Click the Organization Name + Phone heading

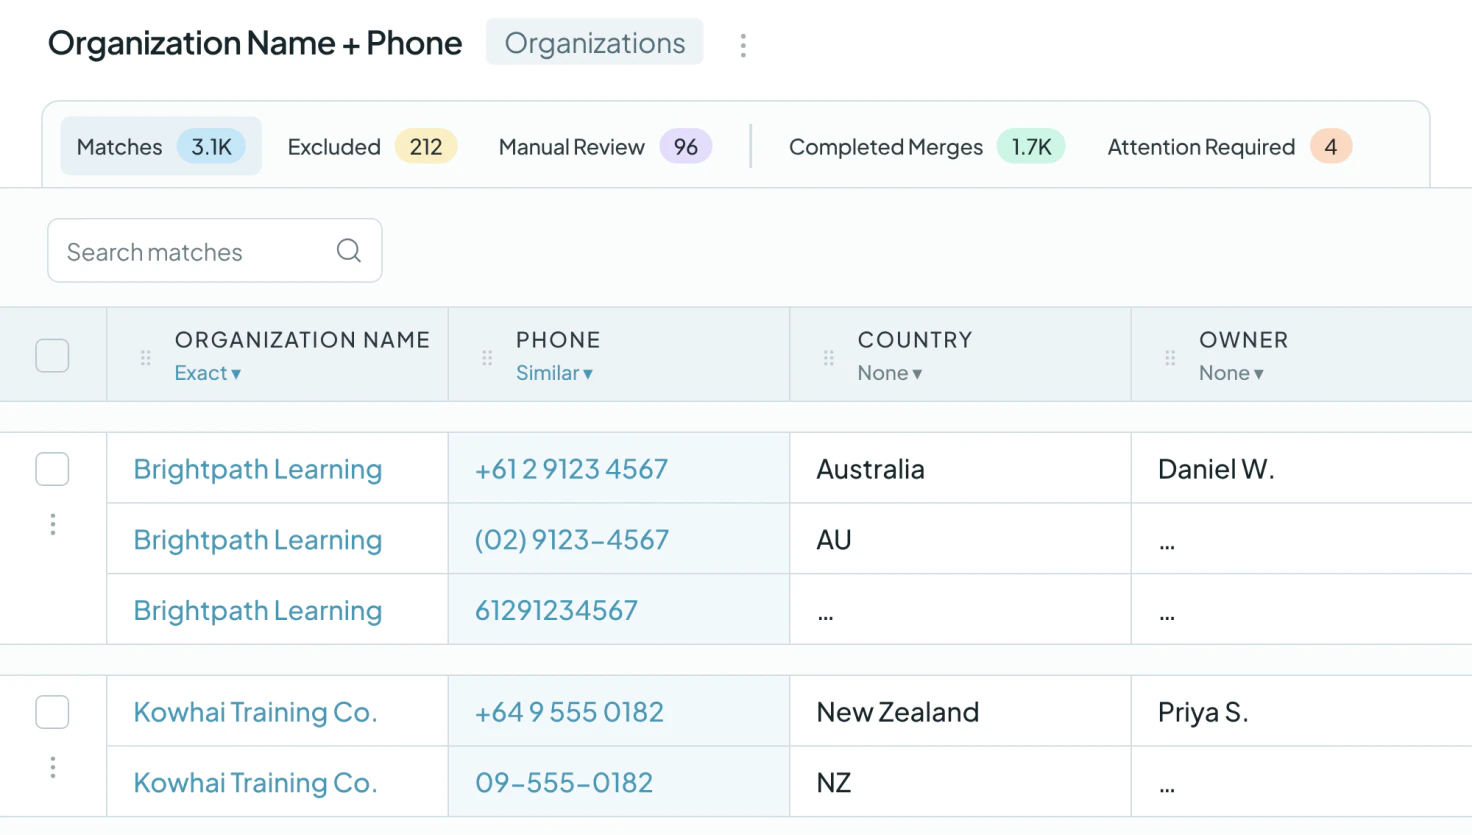tap(255, 43)
